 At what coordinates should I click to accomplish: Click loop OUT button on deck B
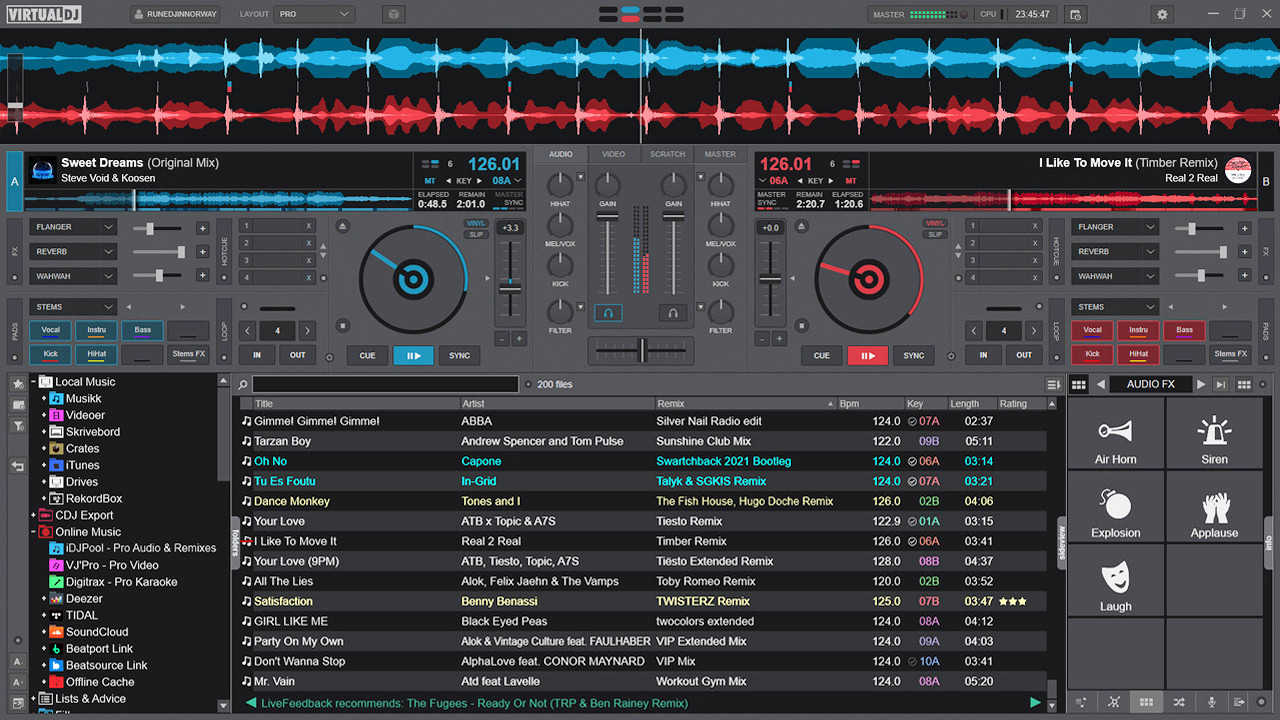pos(1024,355)
